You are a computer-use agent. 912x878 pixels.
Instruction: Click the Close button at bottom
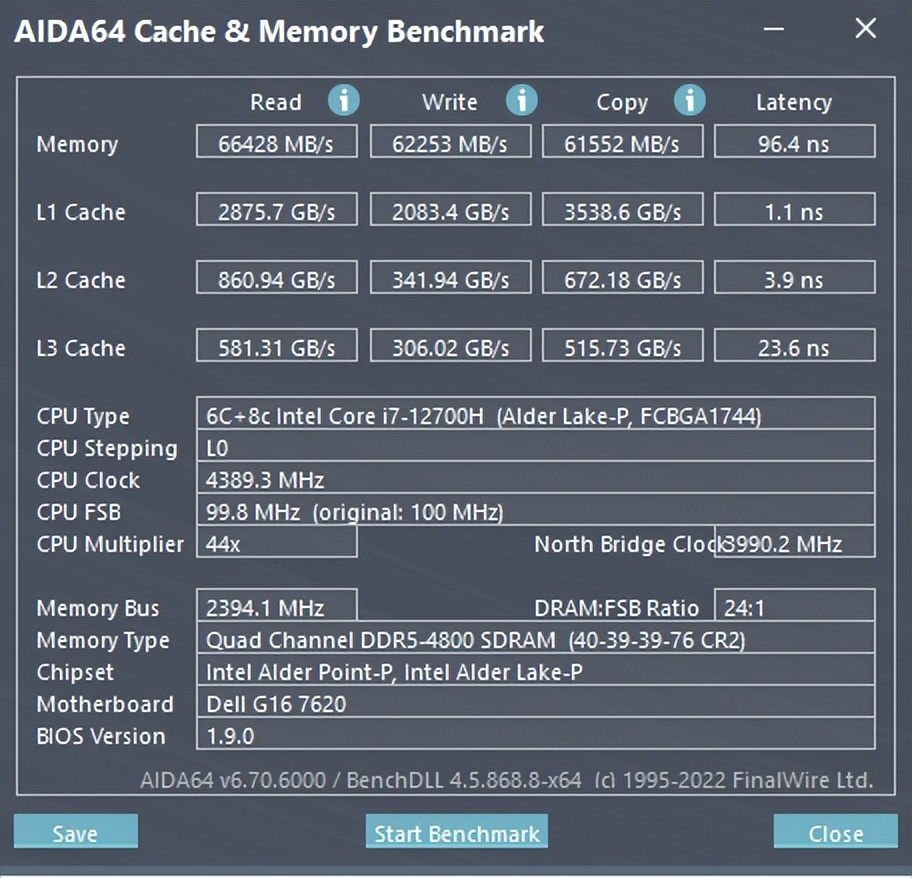click(835, 832)
